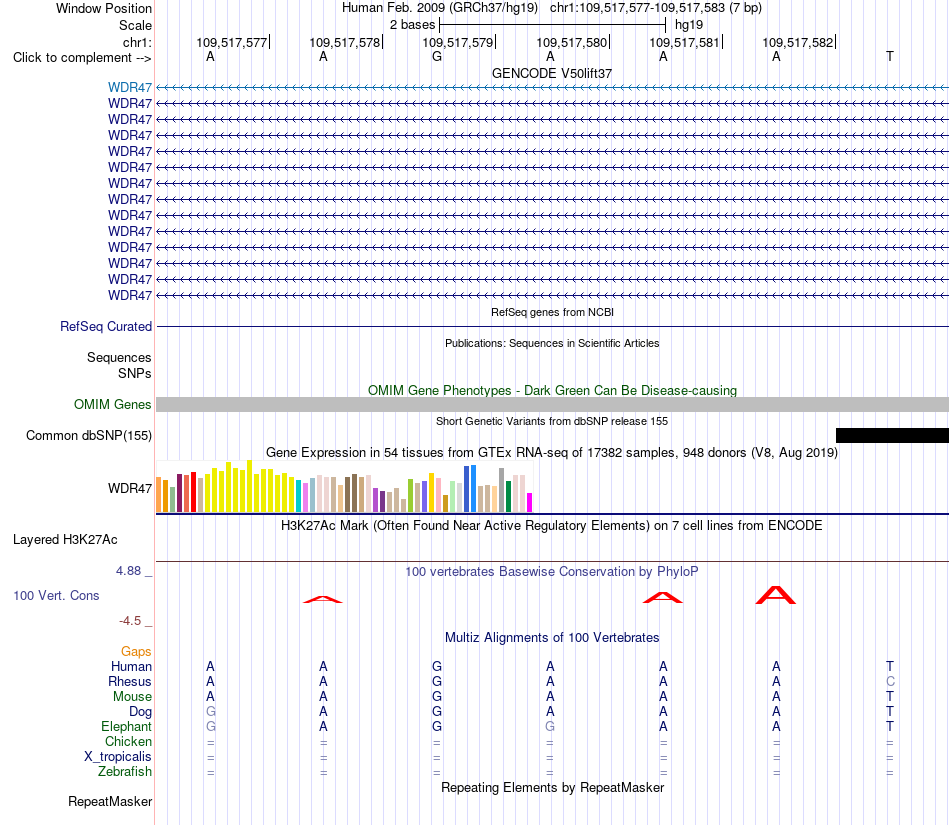Select the Sequences track label
Image resolution: width=950 pixels, height=825 pixels.
click(119, 357)
